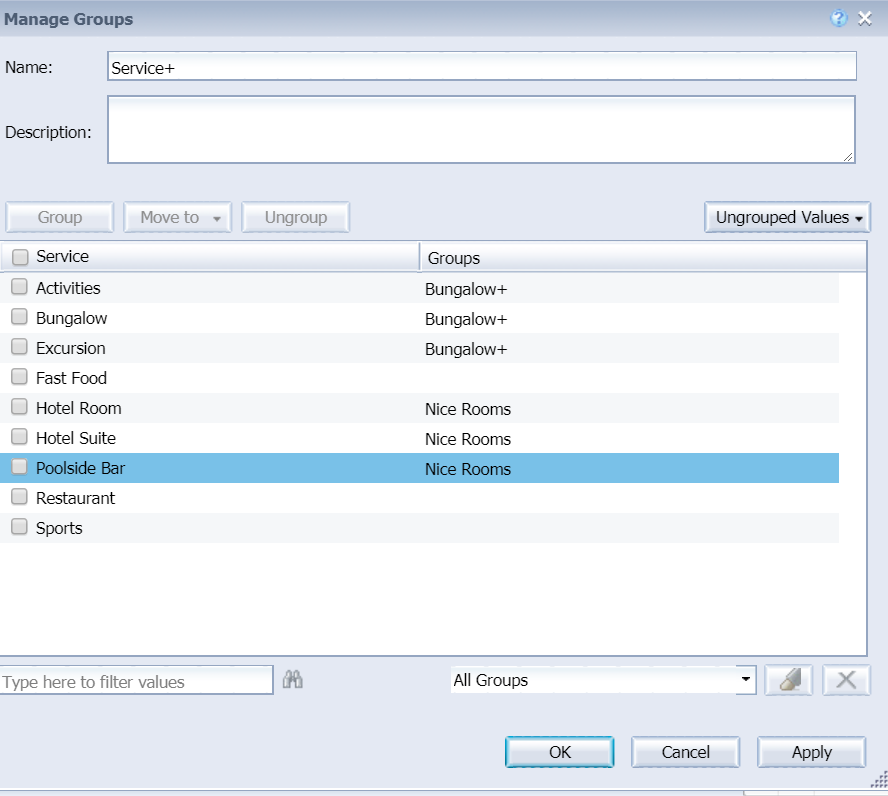Click the Apply button

coord(811,752)
